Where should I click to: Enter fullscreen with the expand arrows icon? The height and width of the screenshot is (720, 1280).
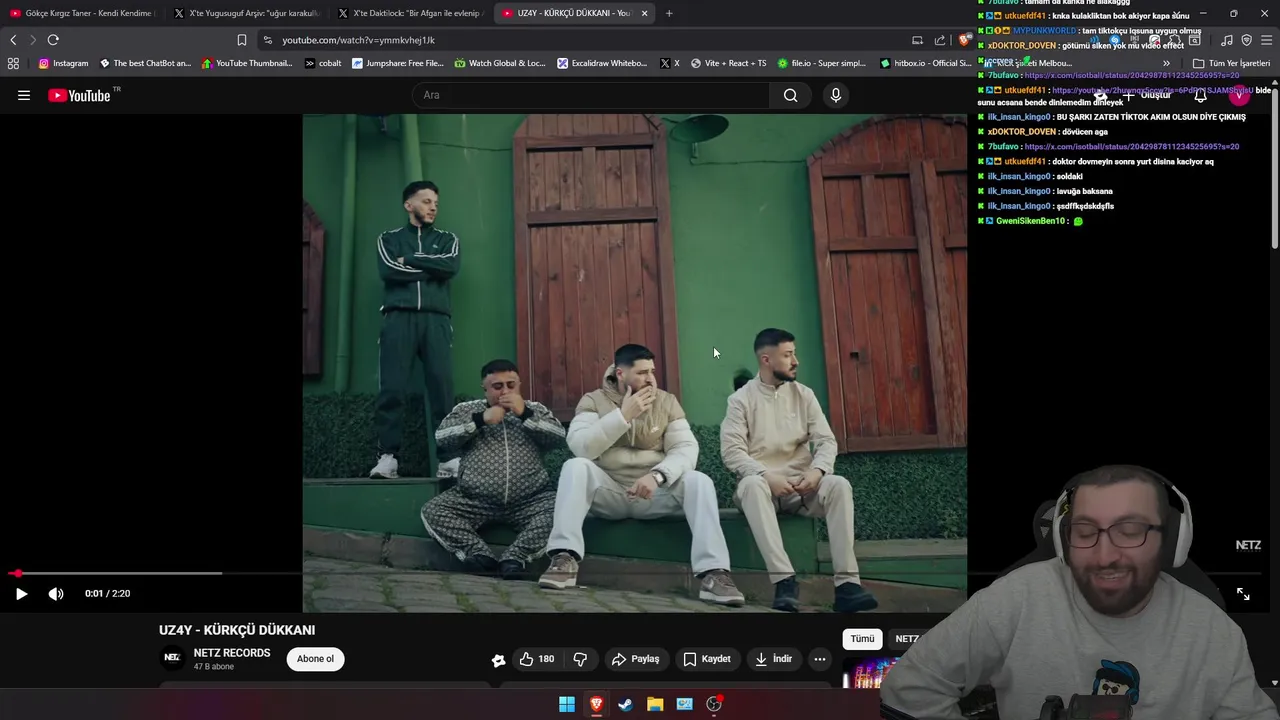coord(1242,594)
